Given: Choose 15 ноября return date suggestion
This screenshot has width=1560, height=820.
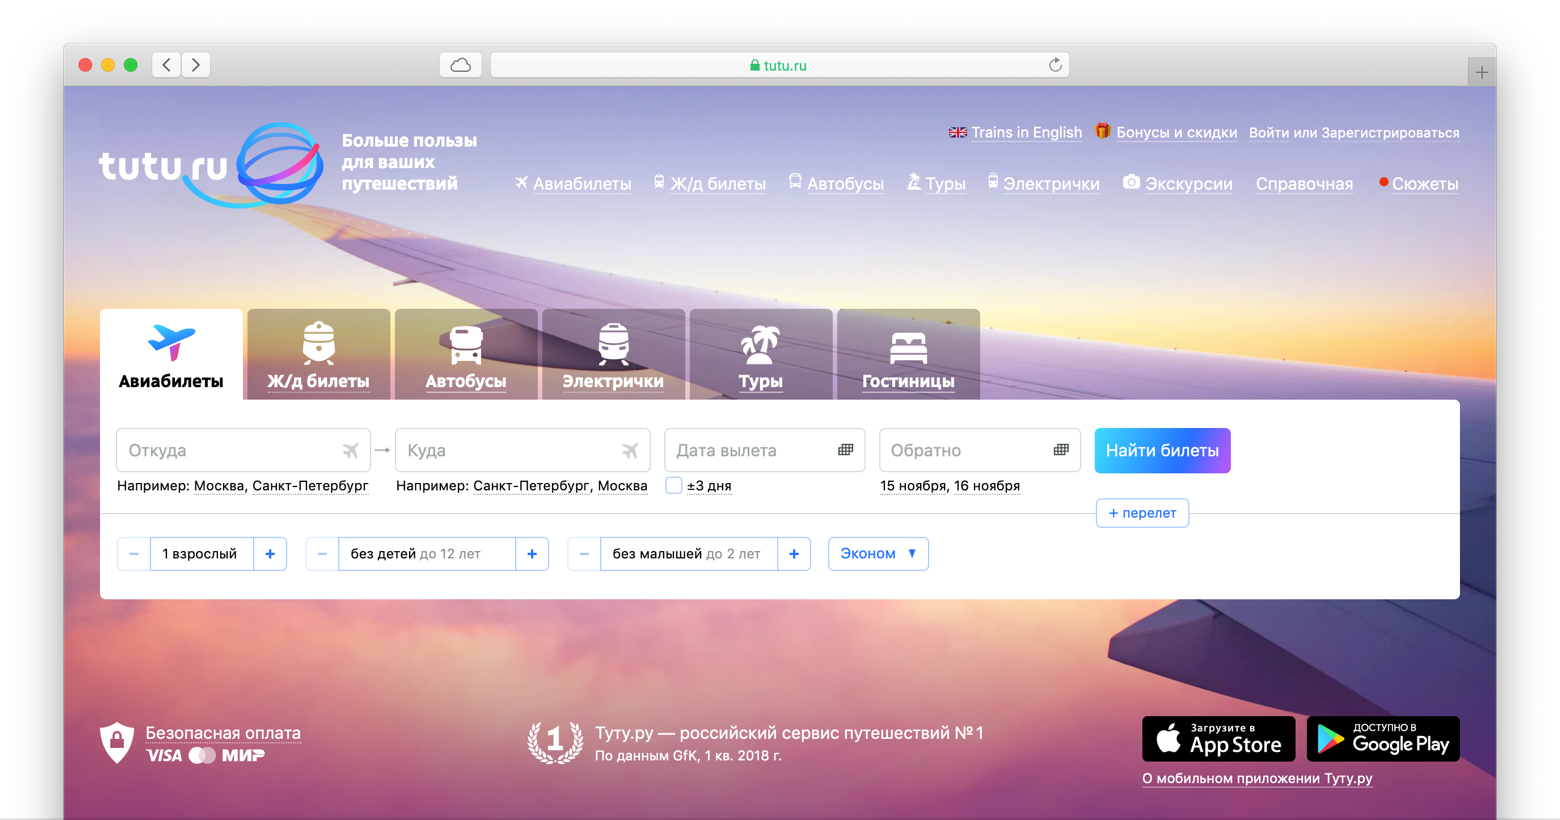Looking at the screenshot, I should point(913,486).
